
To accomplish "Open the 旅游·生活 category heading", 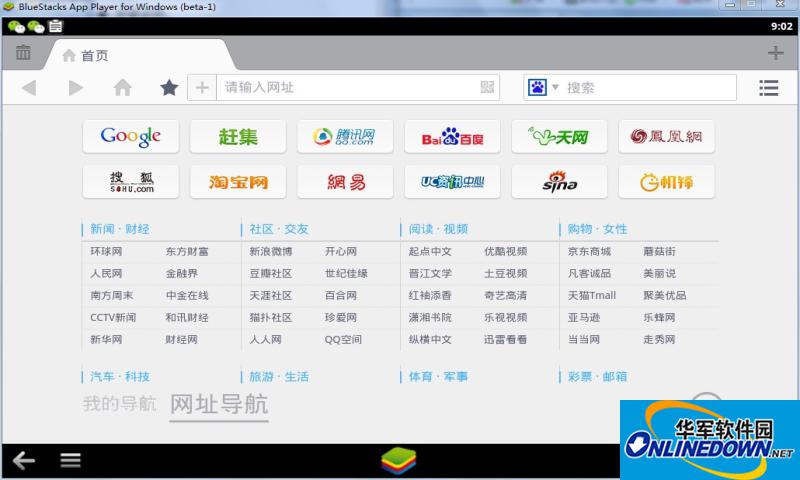I will point(279,376).
